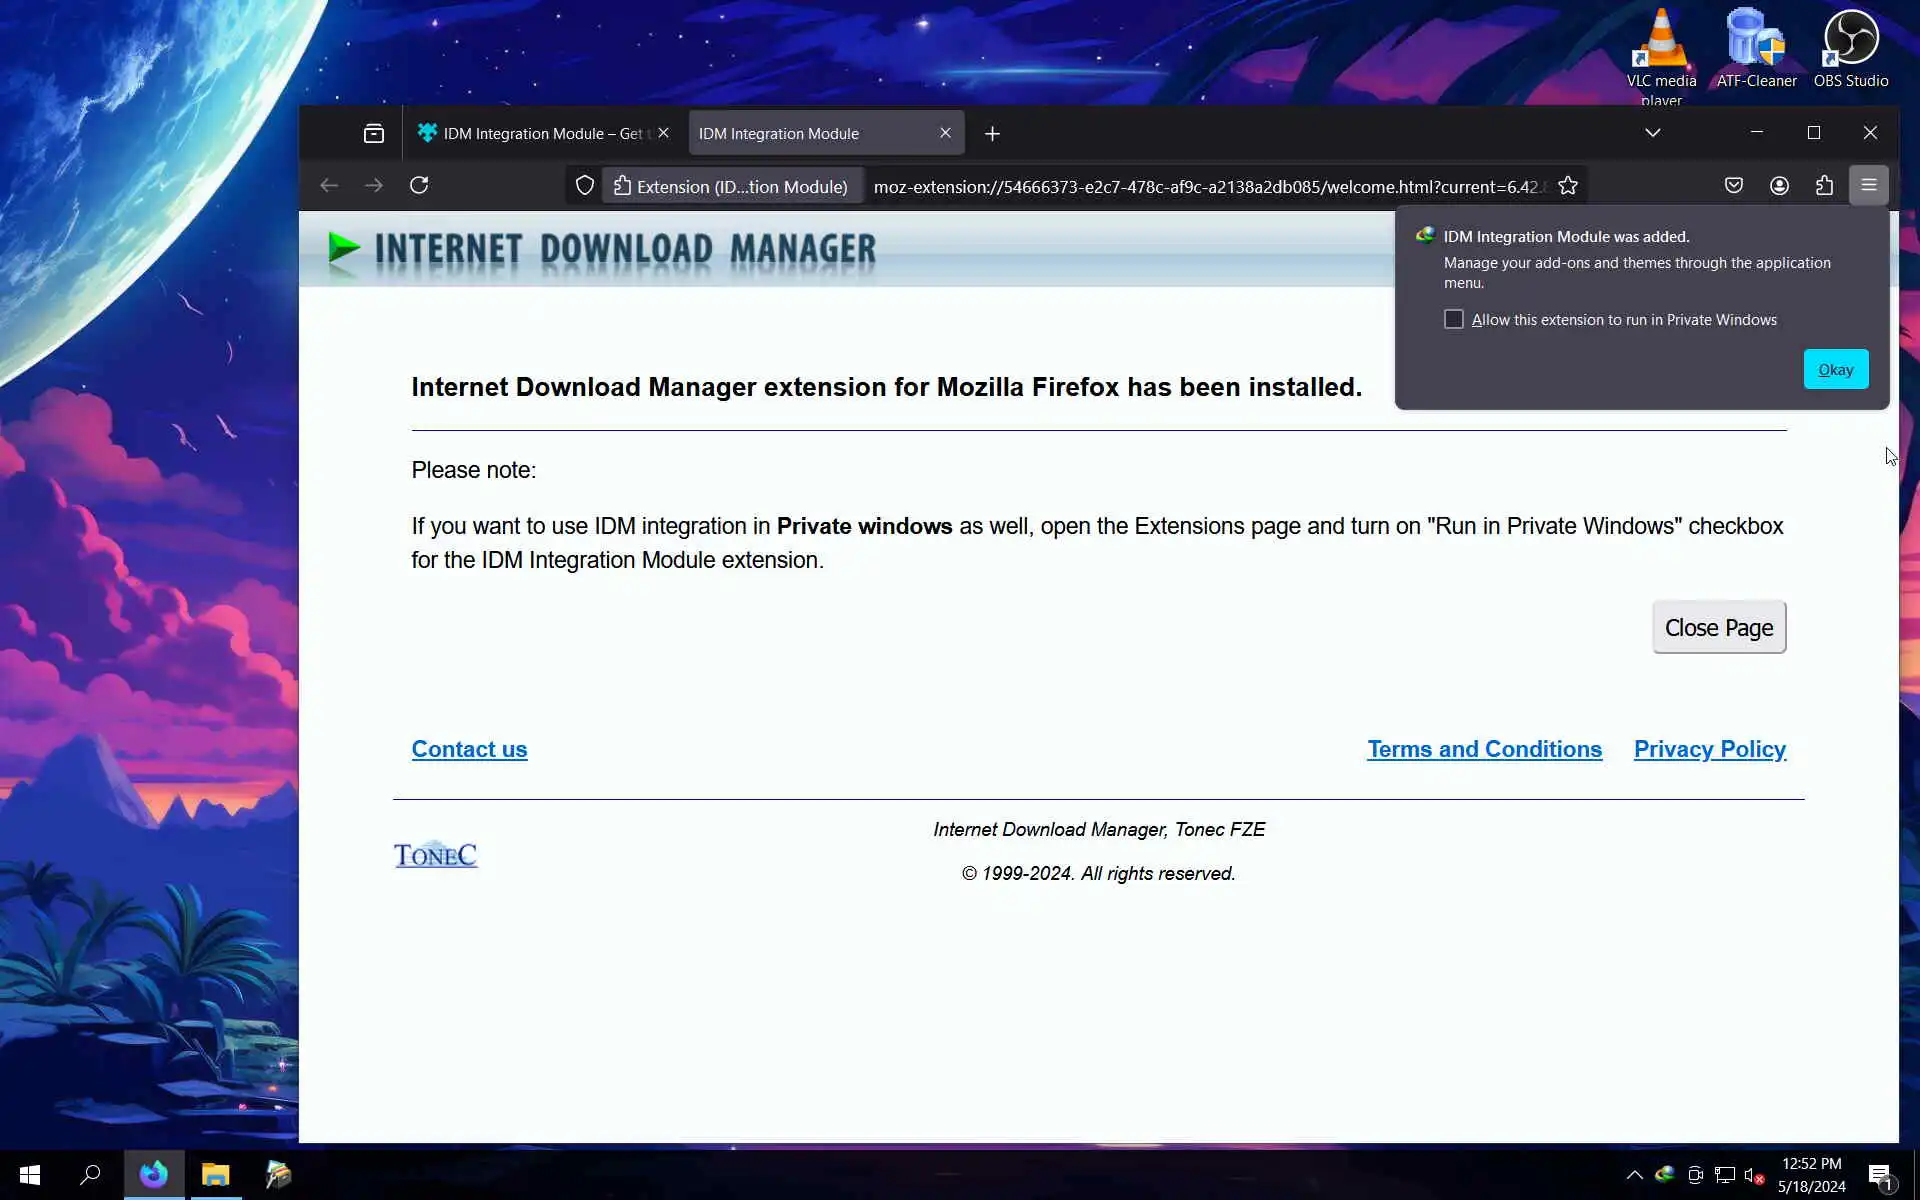Click the Save to Pocket icon
This screenshot has height=1200, width=1920.
pos(1733,186)
